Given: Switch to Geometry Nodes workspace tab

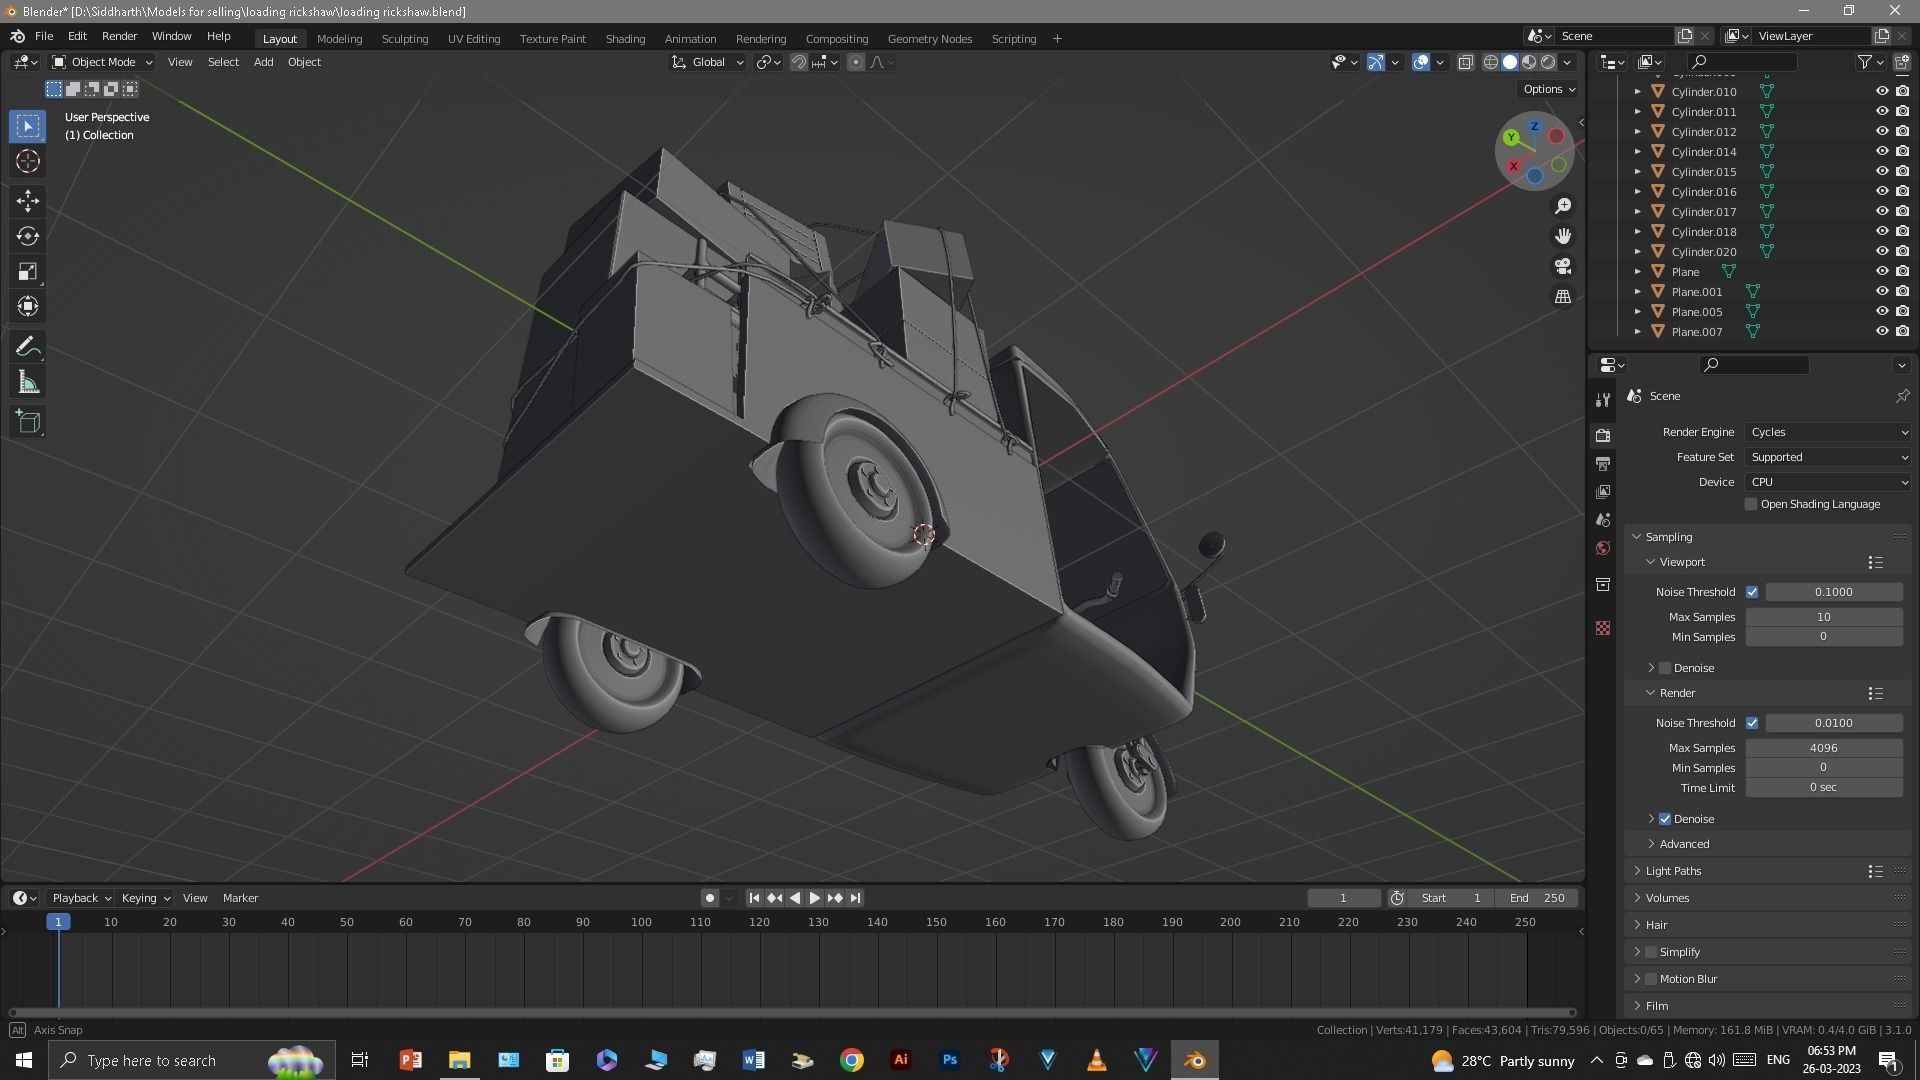Looking at the screenshot, I should pyautogui.click(x=930, y=39).
